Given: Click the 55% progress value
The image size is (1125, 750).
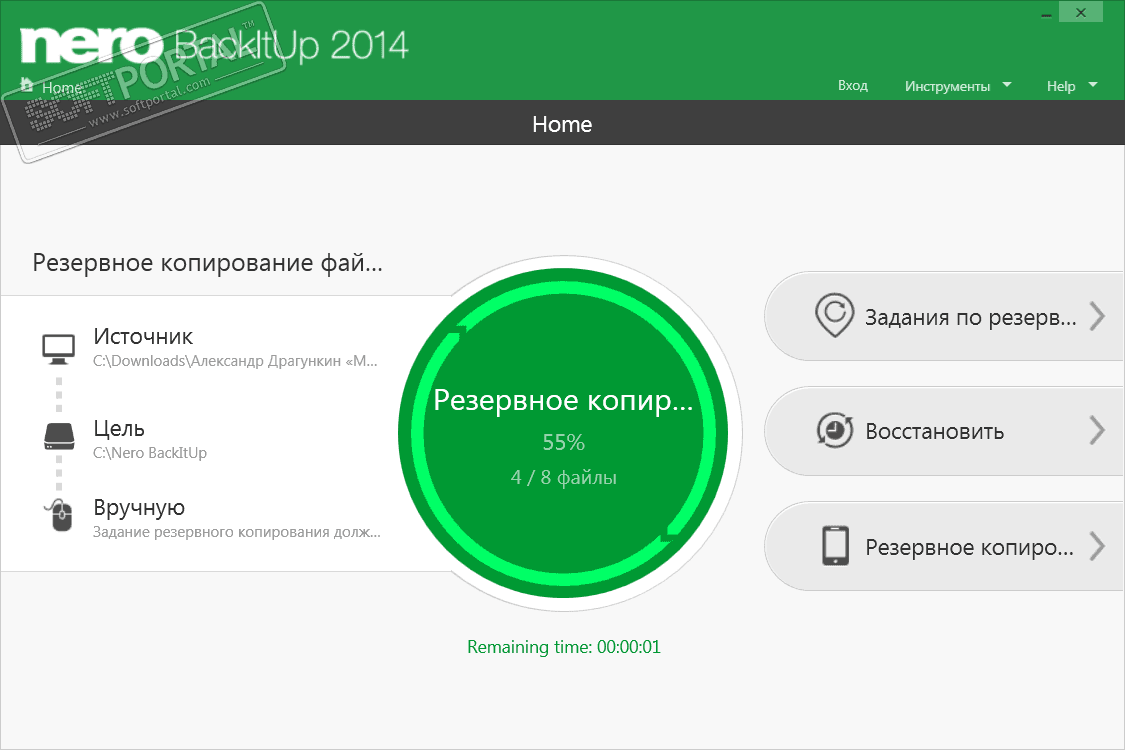Looking at the screenshot, I should point(563,442).
